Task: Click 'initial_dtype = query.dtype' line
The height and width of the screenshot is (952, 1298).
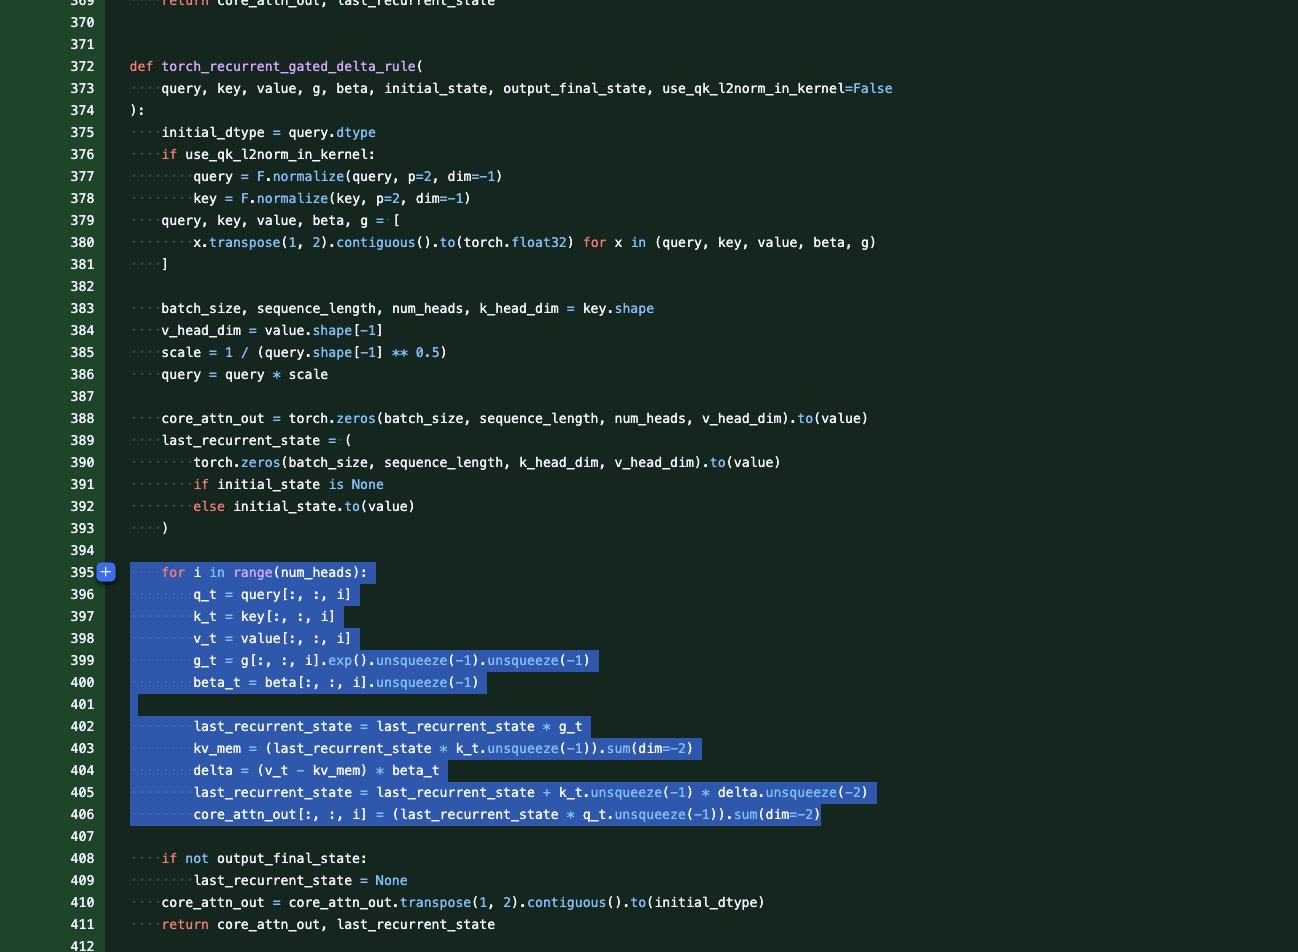Action: 269,132
